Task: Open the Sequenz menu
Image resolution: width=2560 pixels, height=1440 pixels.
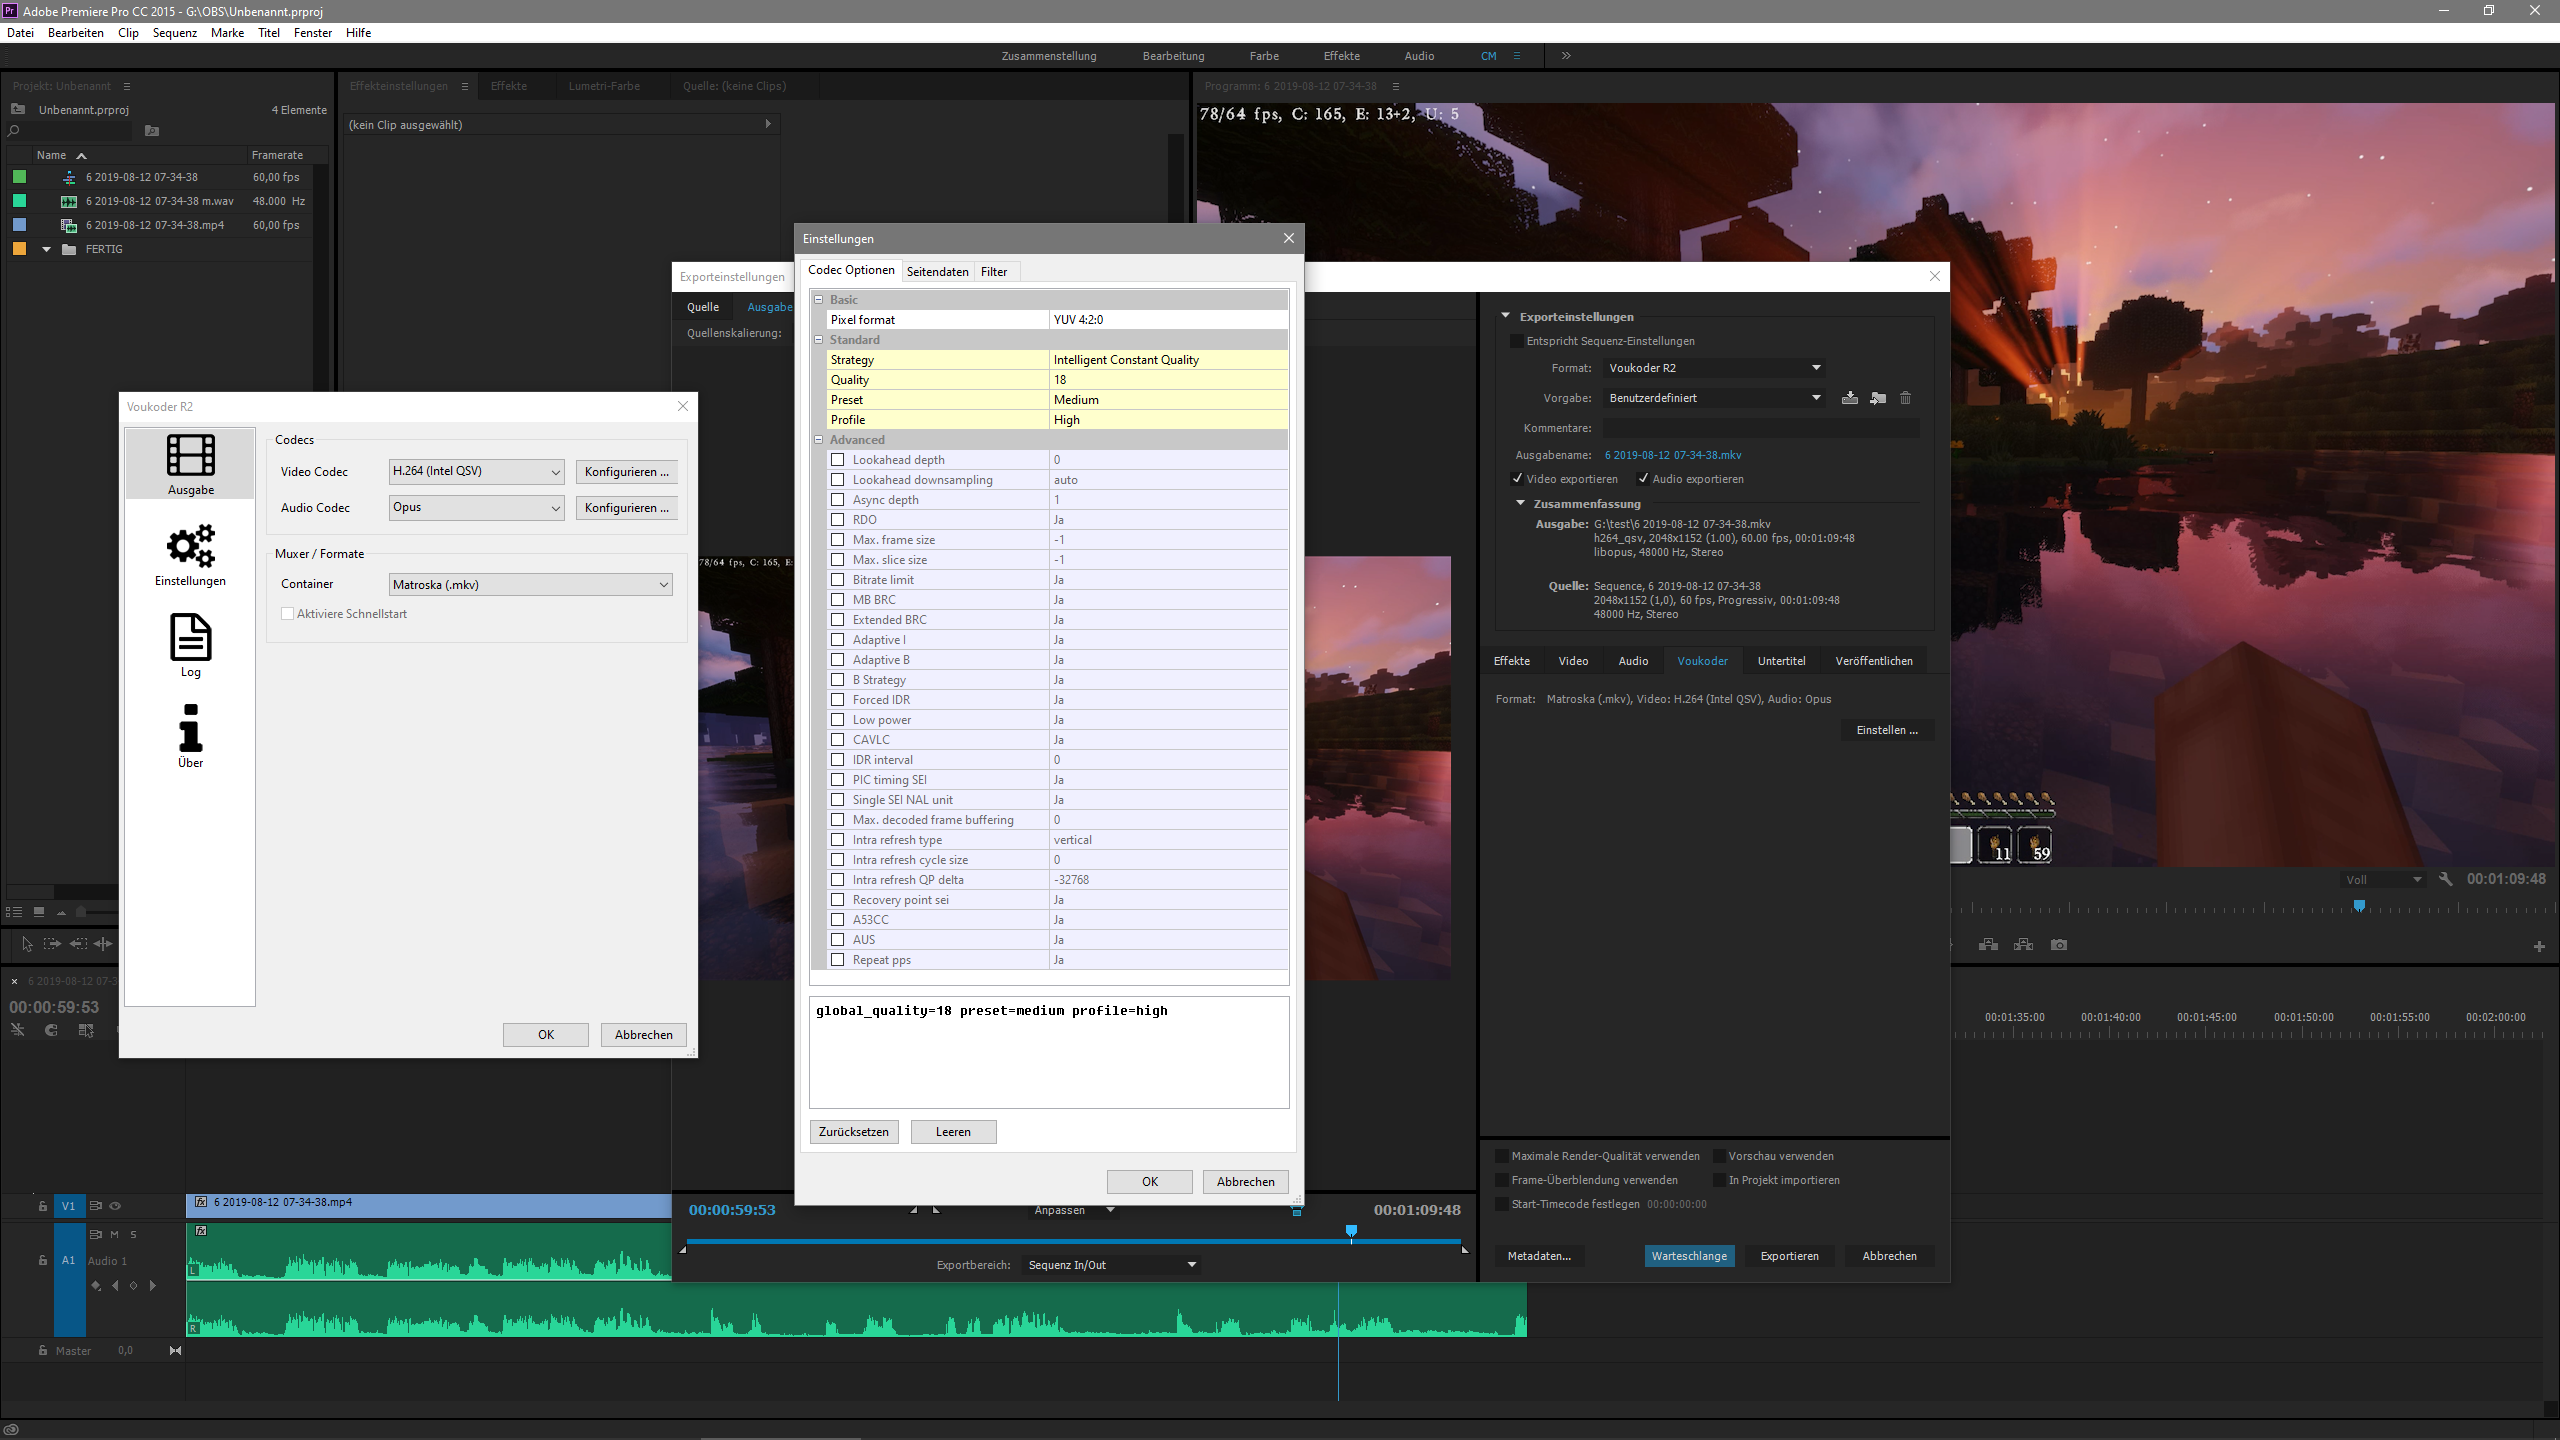Action: (174, 33)
